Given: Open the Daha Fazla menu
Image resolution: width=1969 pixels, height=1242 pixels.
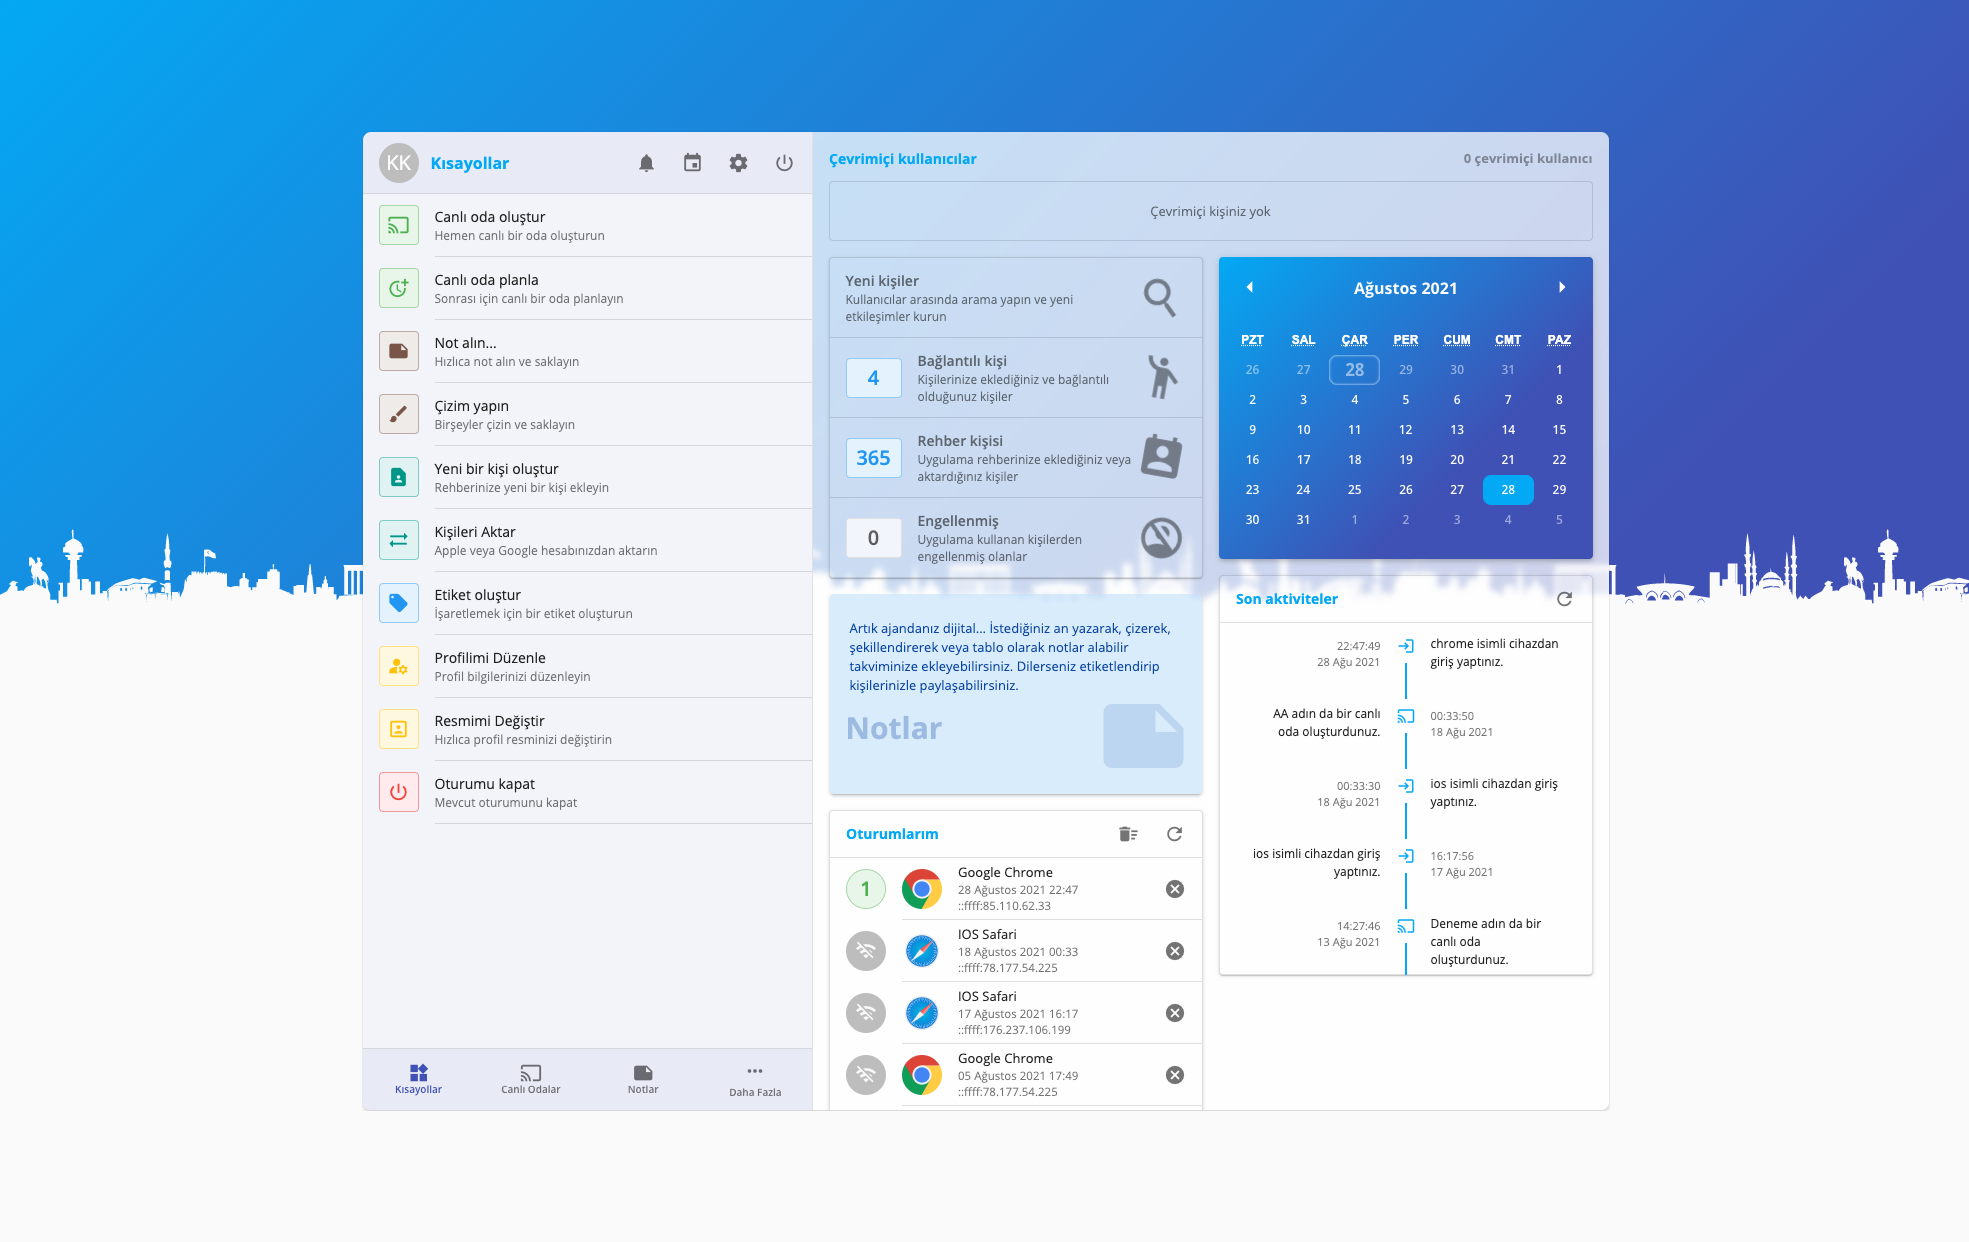Looking at the screenshot, I should pos(754,1079).
